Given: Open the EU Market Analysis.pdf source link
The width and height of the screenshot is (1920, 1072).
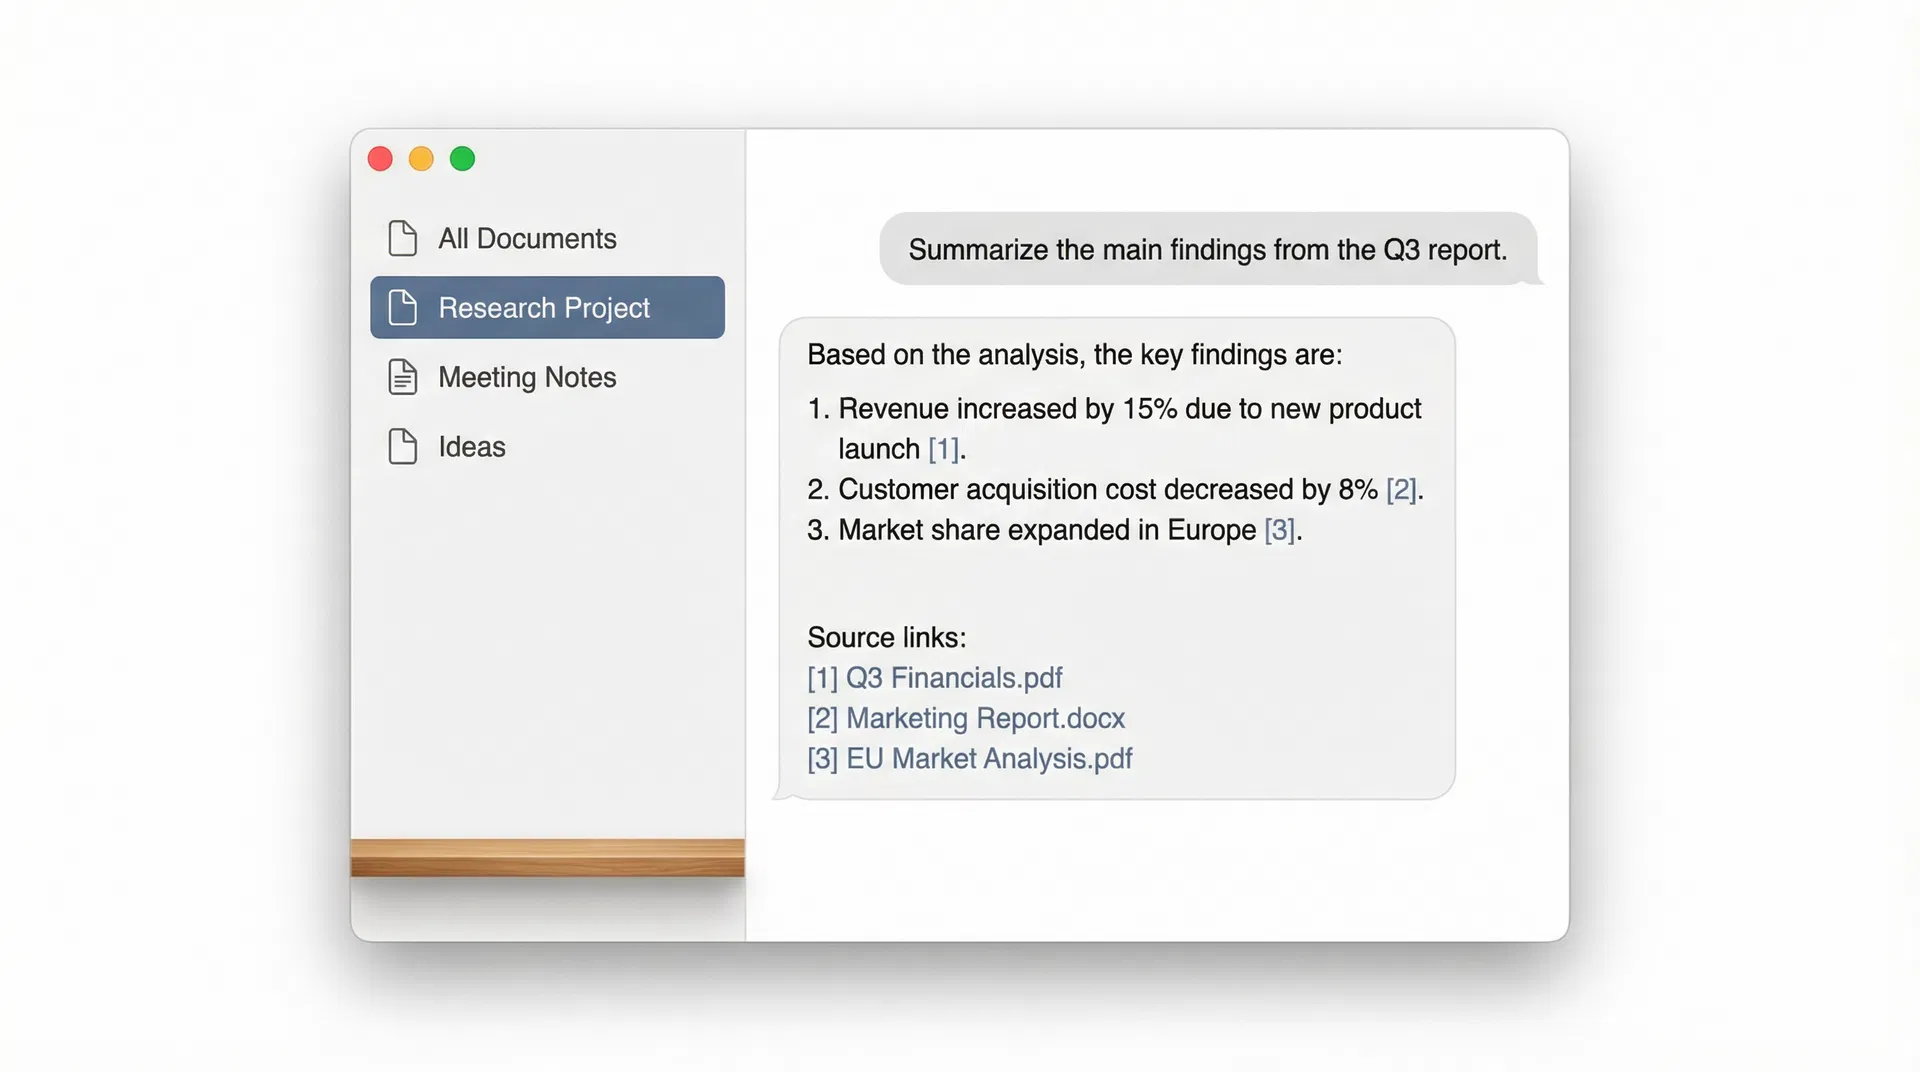Looking at the screenshot, I should pyautogui.click(x=969, y=758).
